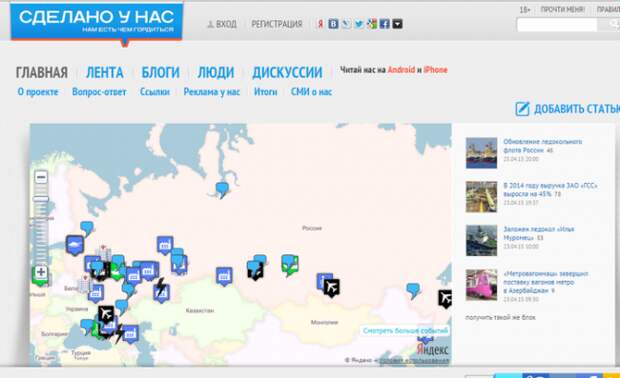The image size is (620, 378).
Task: Click 'Смотреть больше событий' link on map
Action: click(405, 331)
